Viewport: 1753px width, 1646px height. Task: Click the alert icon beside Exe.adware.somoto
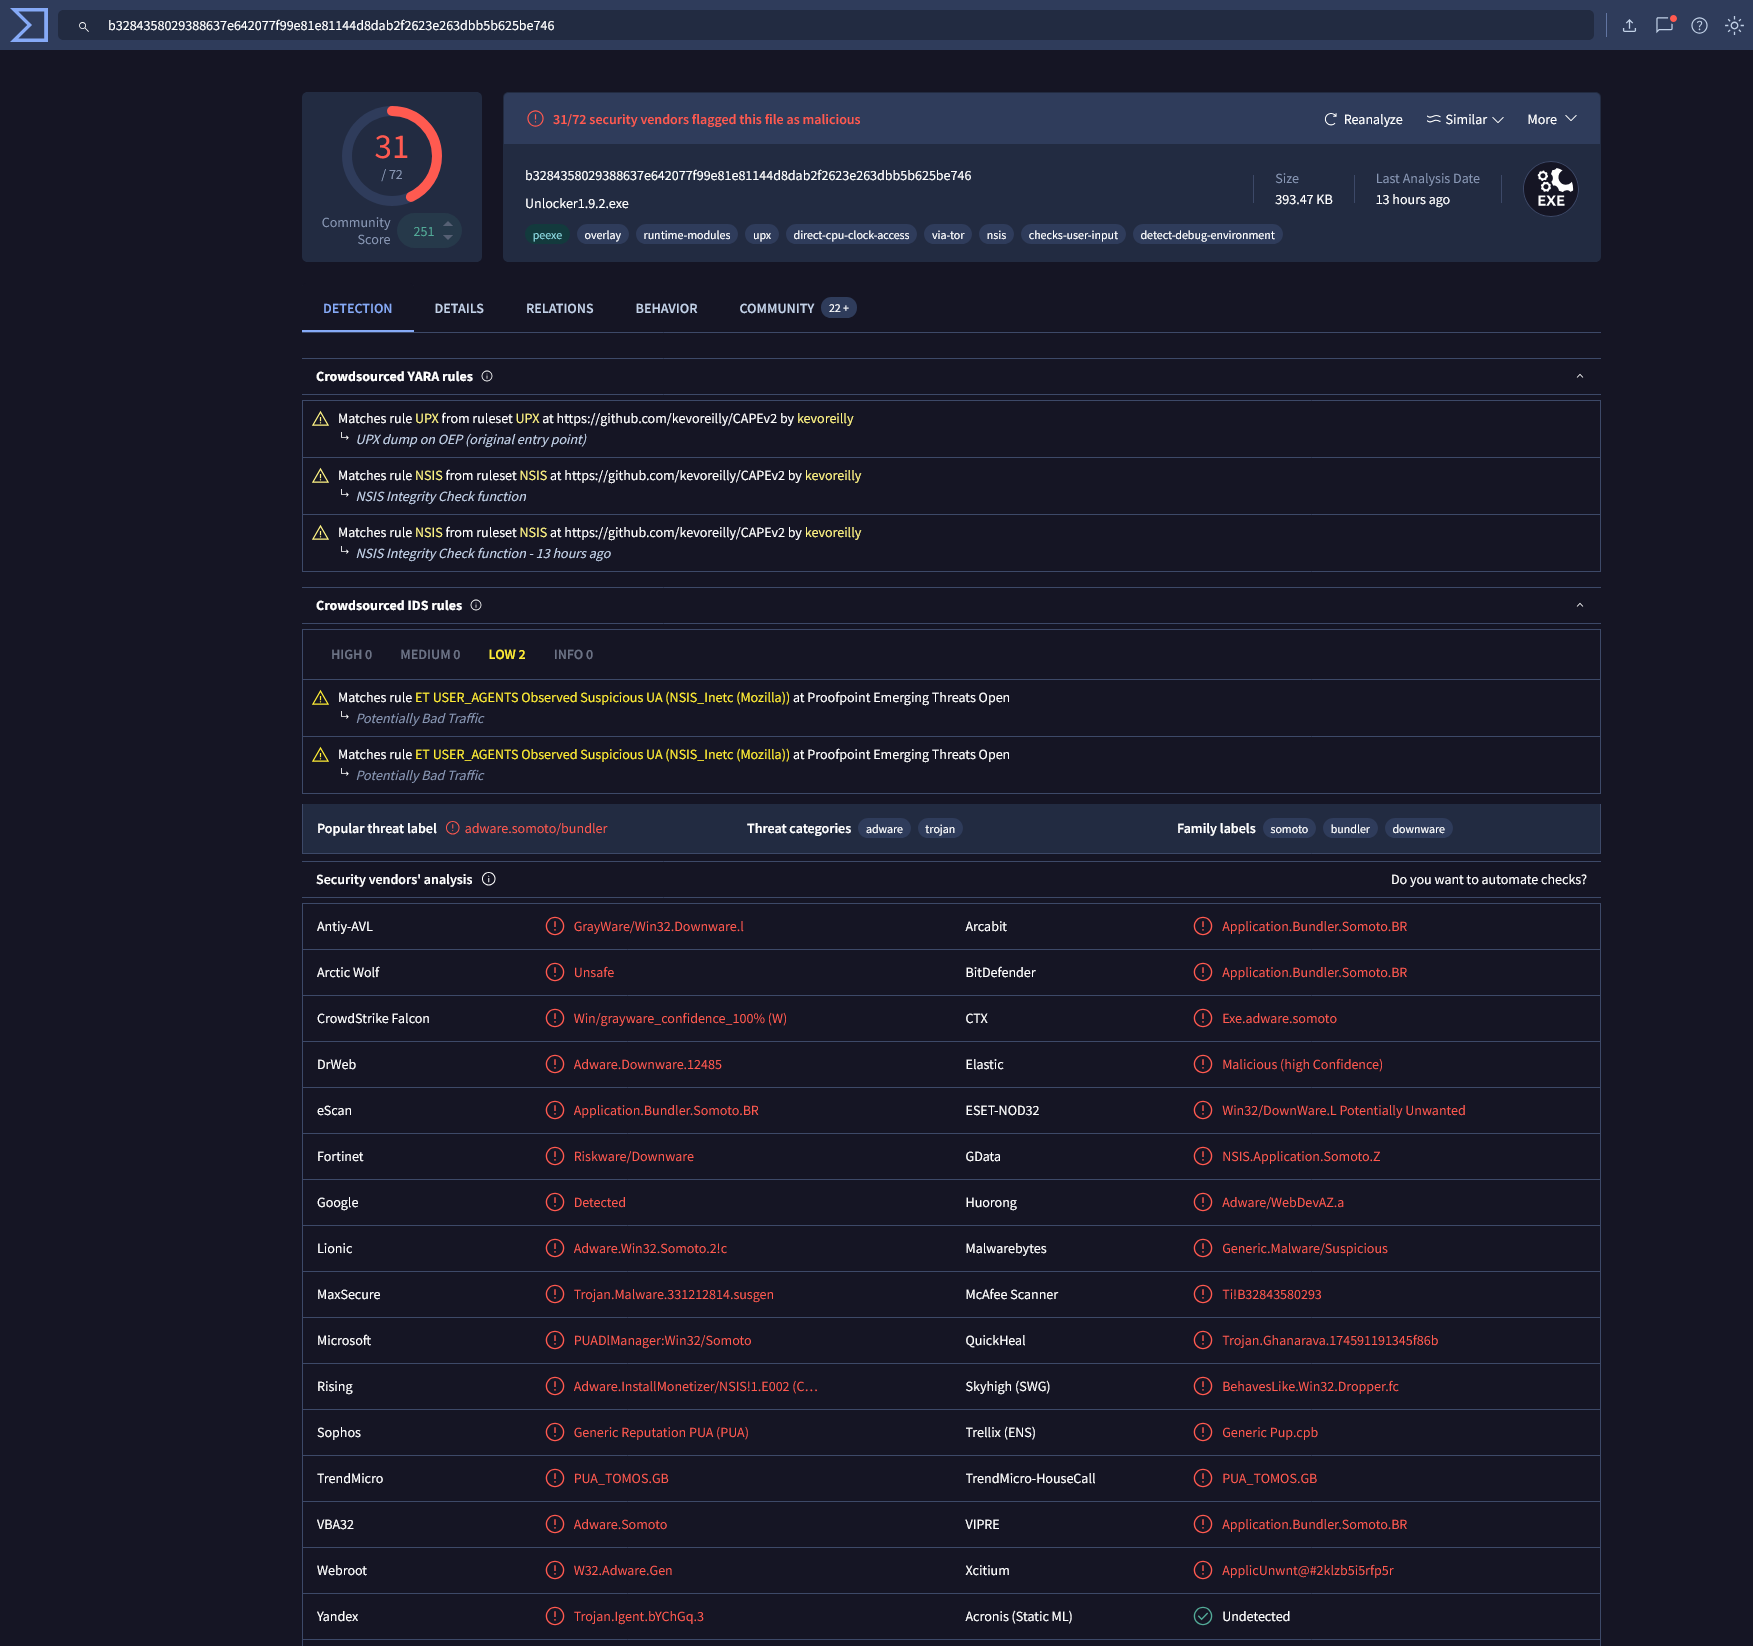1203,1019
